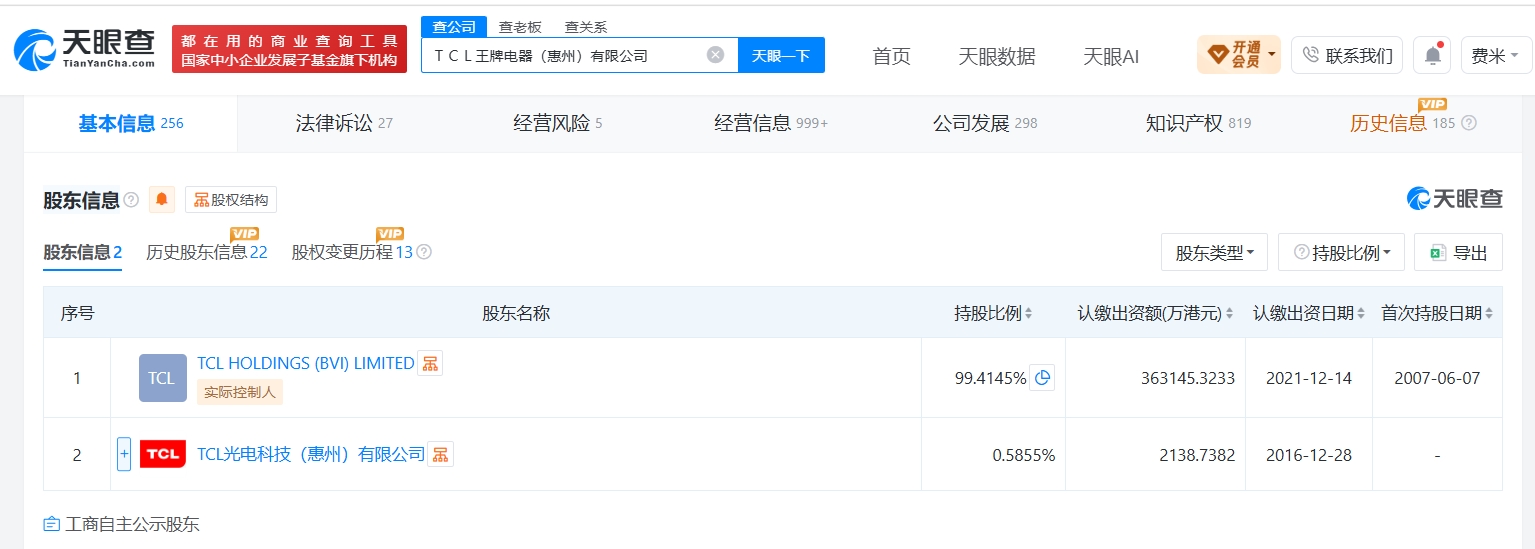This screenshot has height=549, width=1535.
Task: Click TCL gray avatar logo in row 1
Action: (x=163, y=378)
